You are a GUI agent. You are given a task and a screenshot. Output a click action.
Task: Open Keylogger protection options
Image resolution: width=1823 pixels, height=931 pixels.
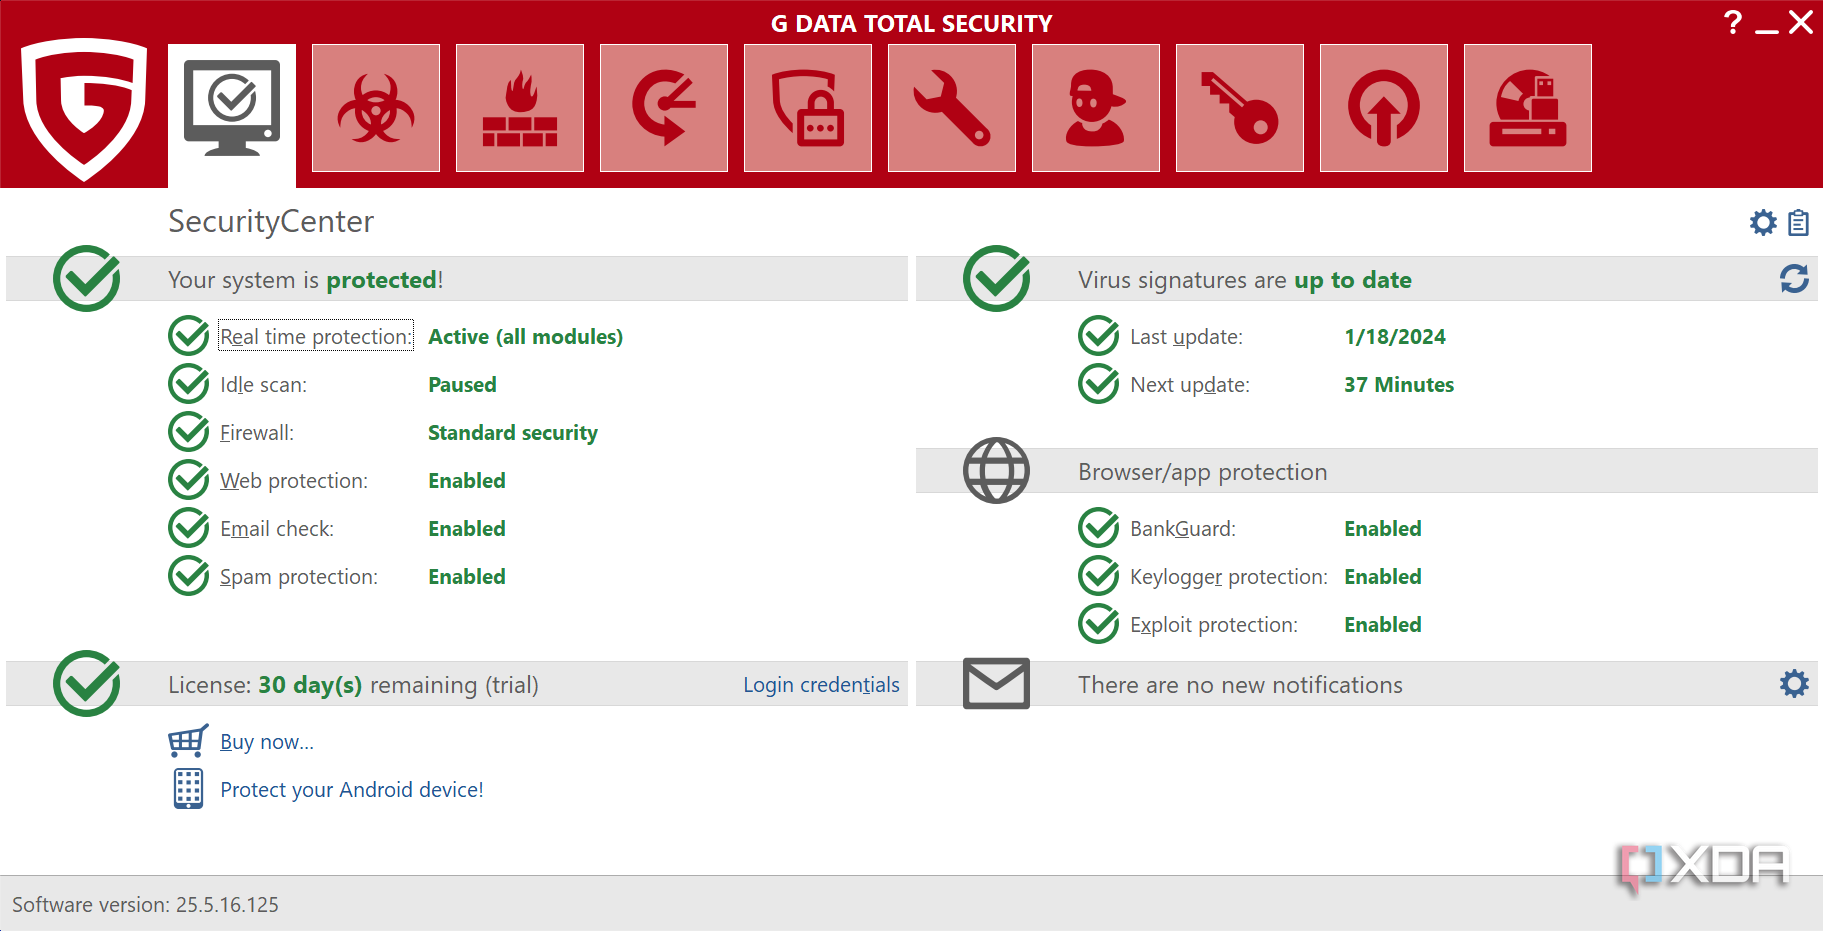(x=1229, y=577)
